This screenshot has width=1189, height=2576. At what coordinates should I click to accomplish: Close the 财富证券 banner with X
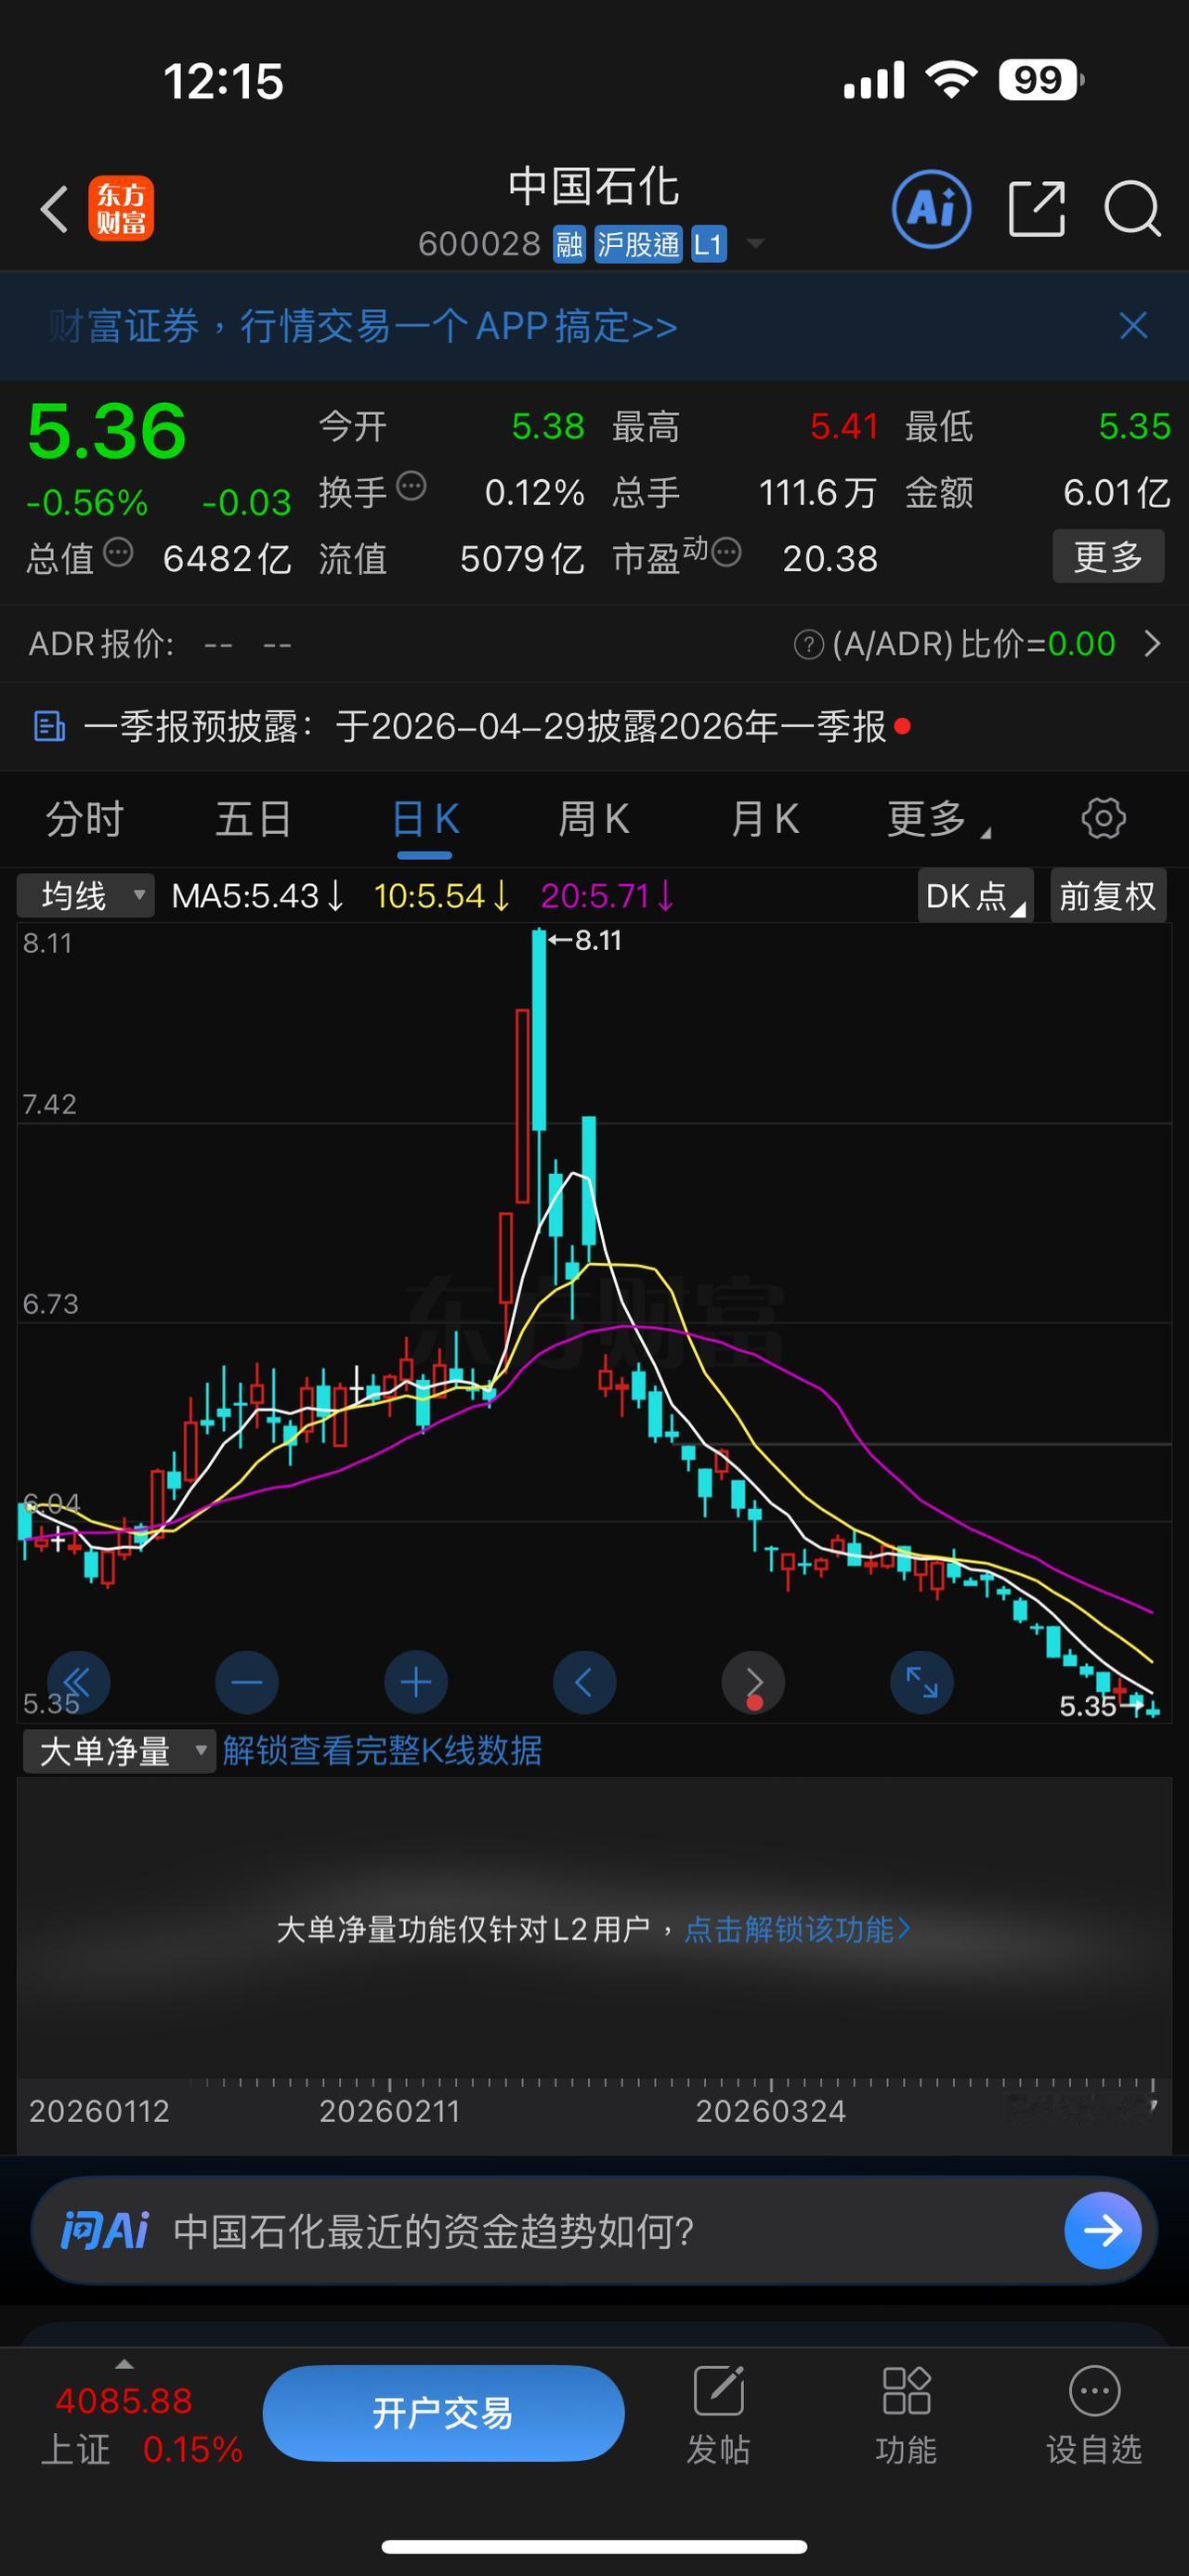point(1133,326)
